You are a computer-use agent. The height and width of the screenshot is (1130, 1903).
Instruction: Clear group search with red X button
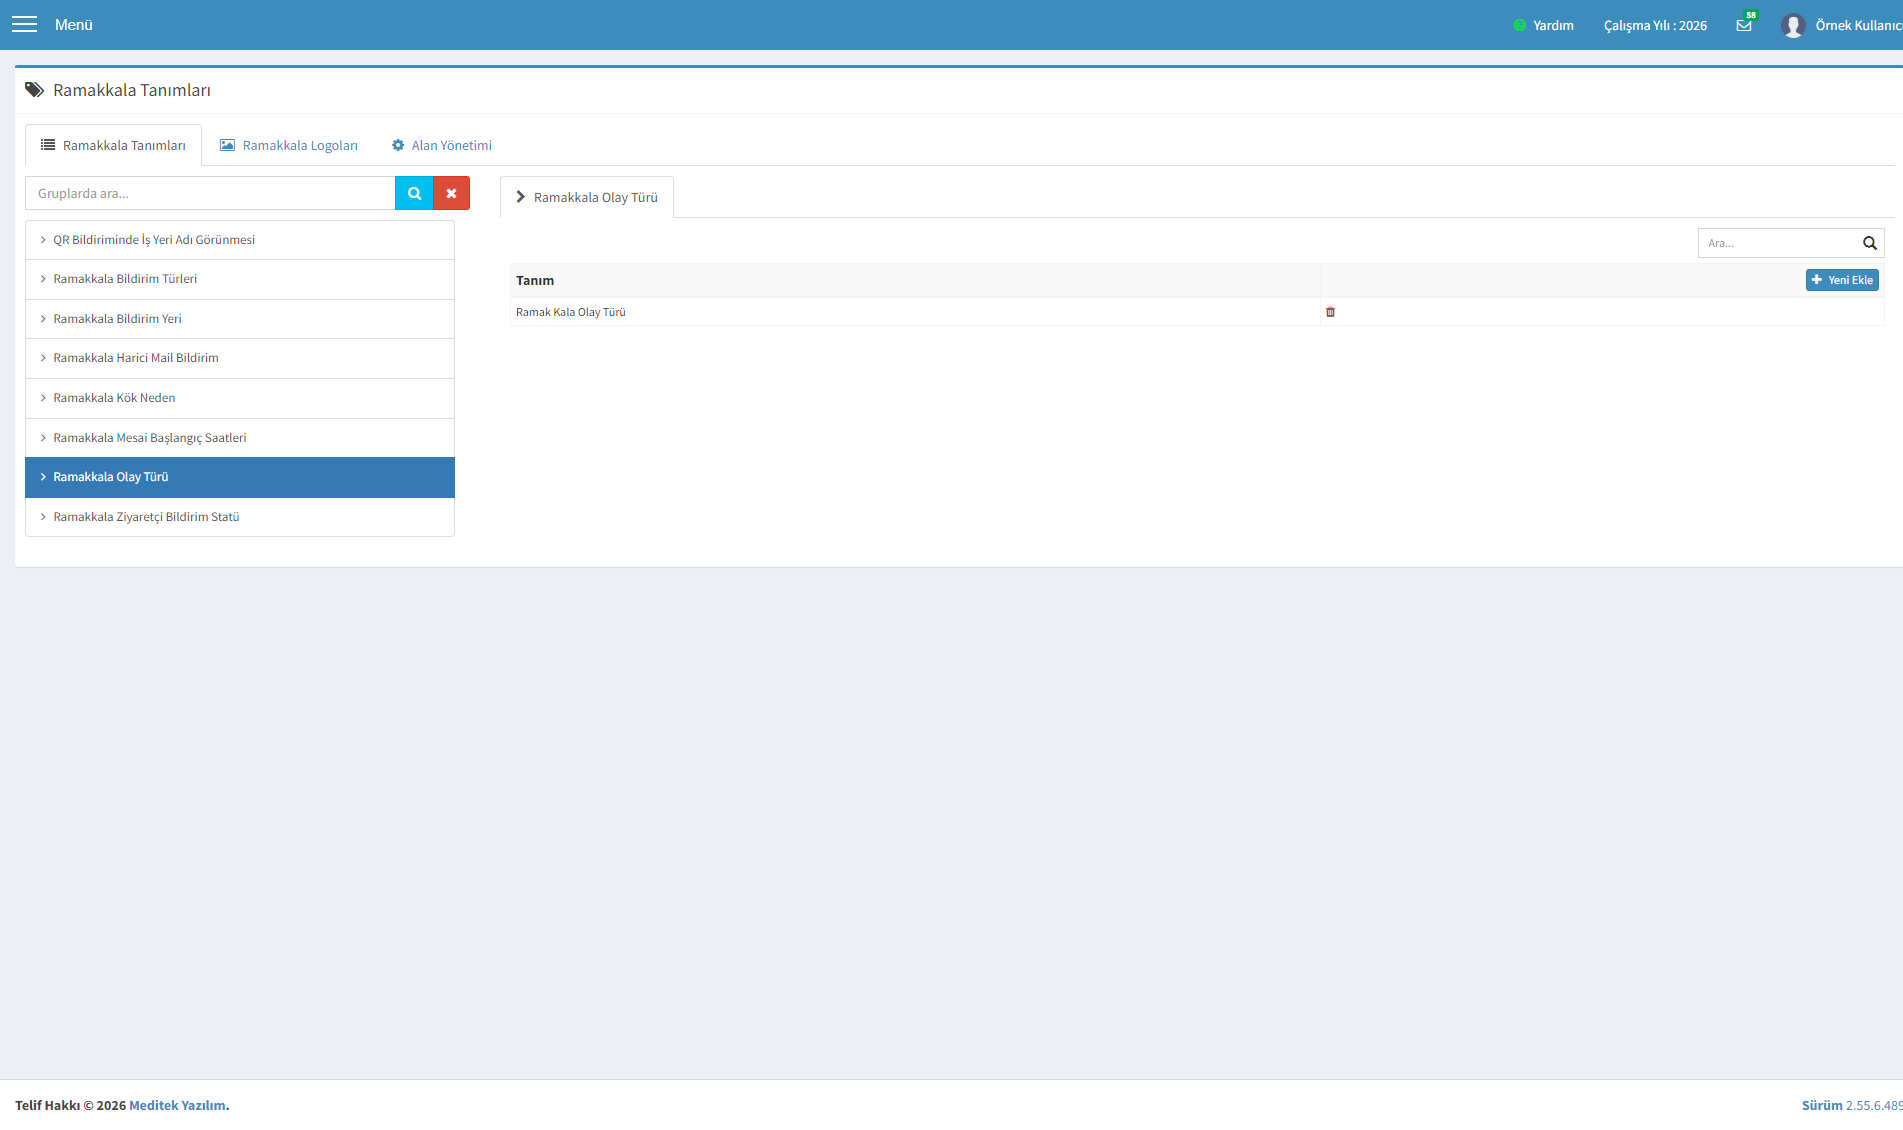tap(451, 193)
